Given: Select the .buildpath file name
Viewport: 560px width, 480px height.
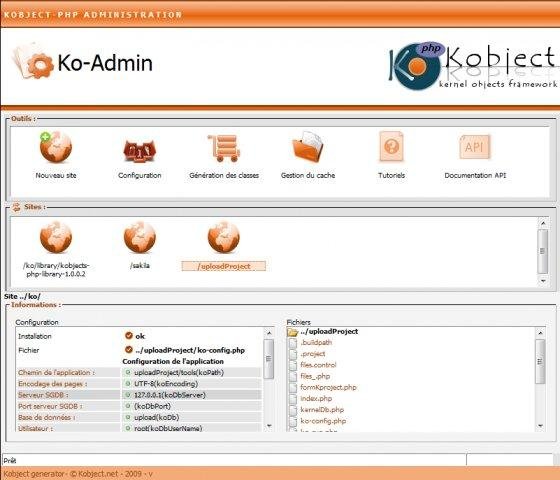Looking at the screenshot, I should (316, 342).
